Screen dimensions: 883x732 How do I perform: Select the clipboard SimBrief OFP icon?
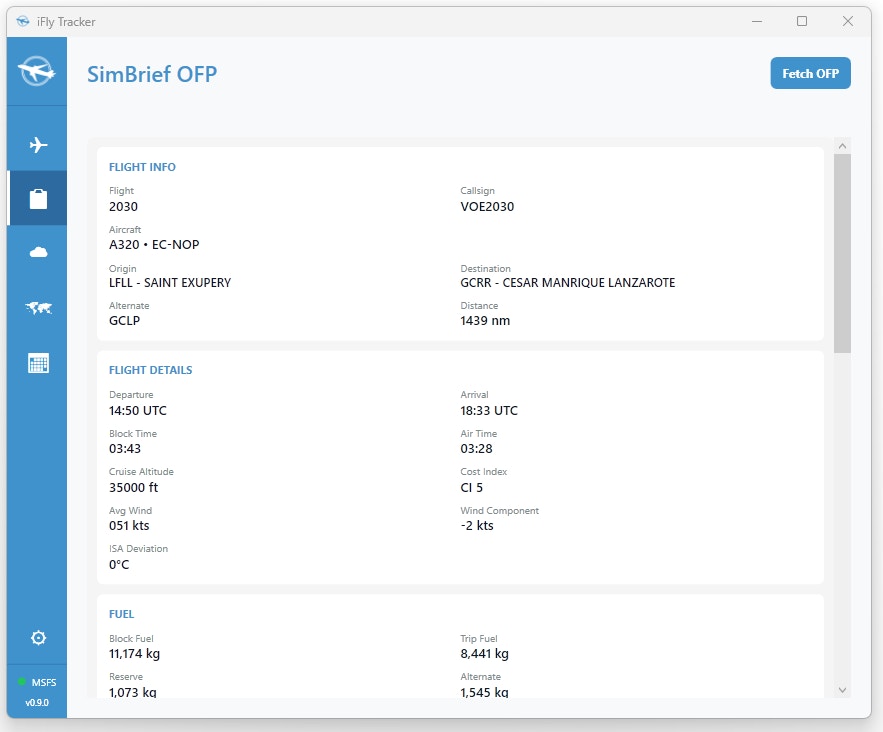(x=38, y=199)
